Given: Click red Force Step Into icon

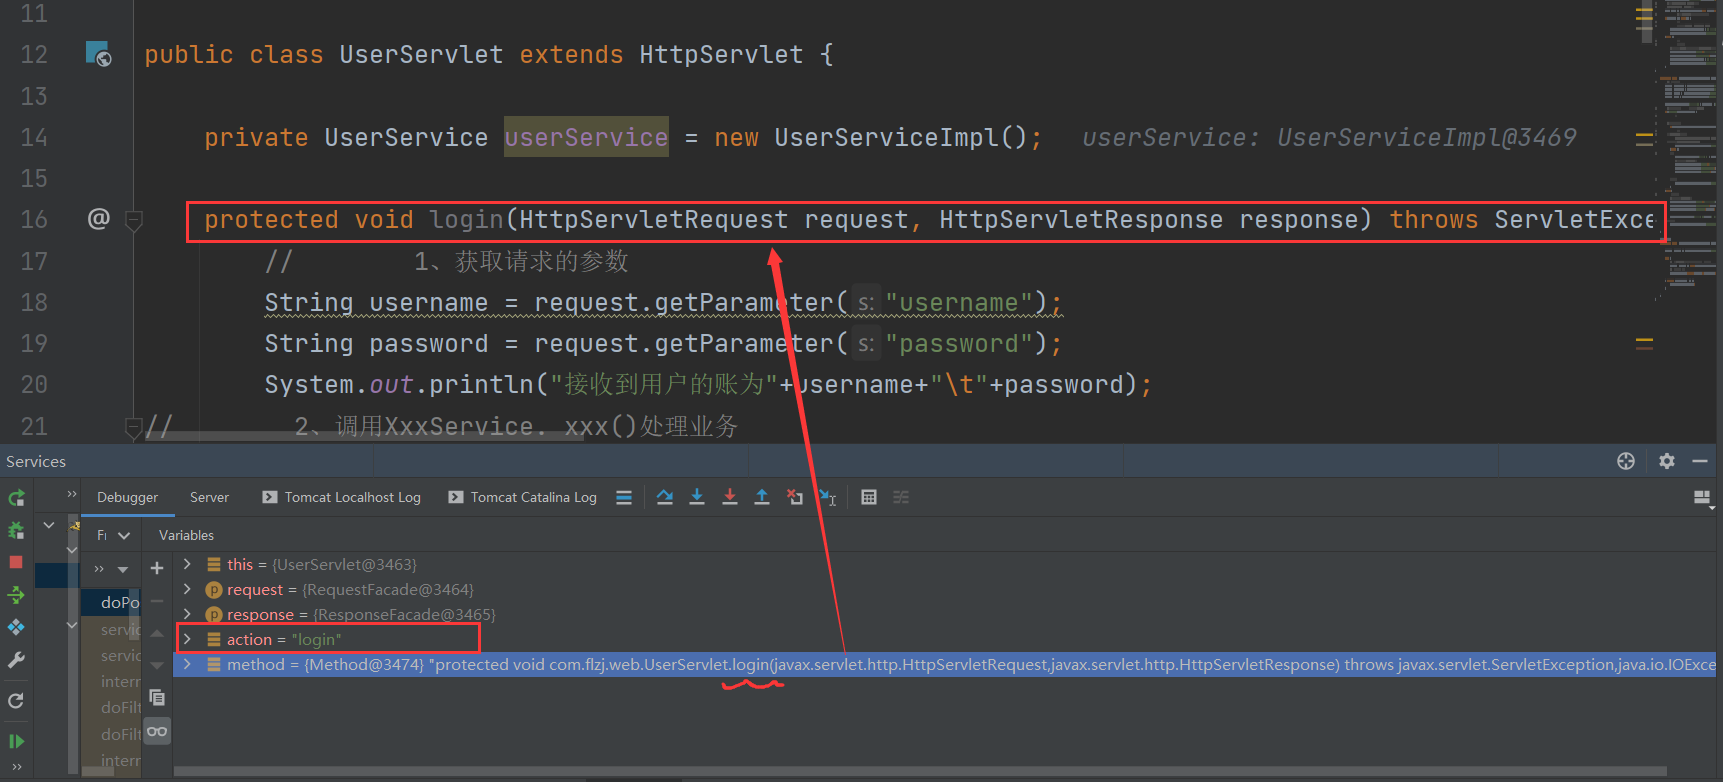Looking at the screenshot, I should tap(730, 497).
